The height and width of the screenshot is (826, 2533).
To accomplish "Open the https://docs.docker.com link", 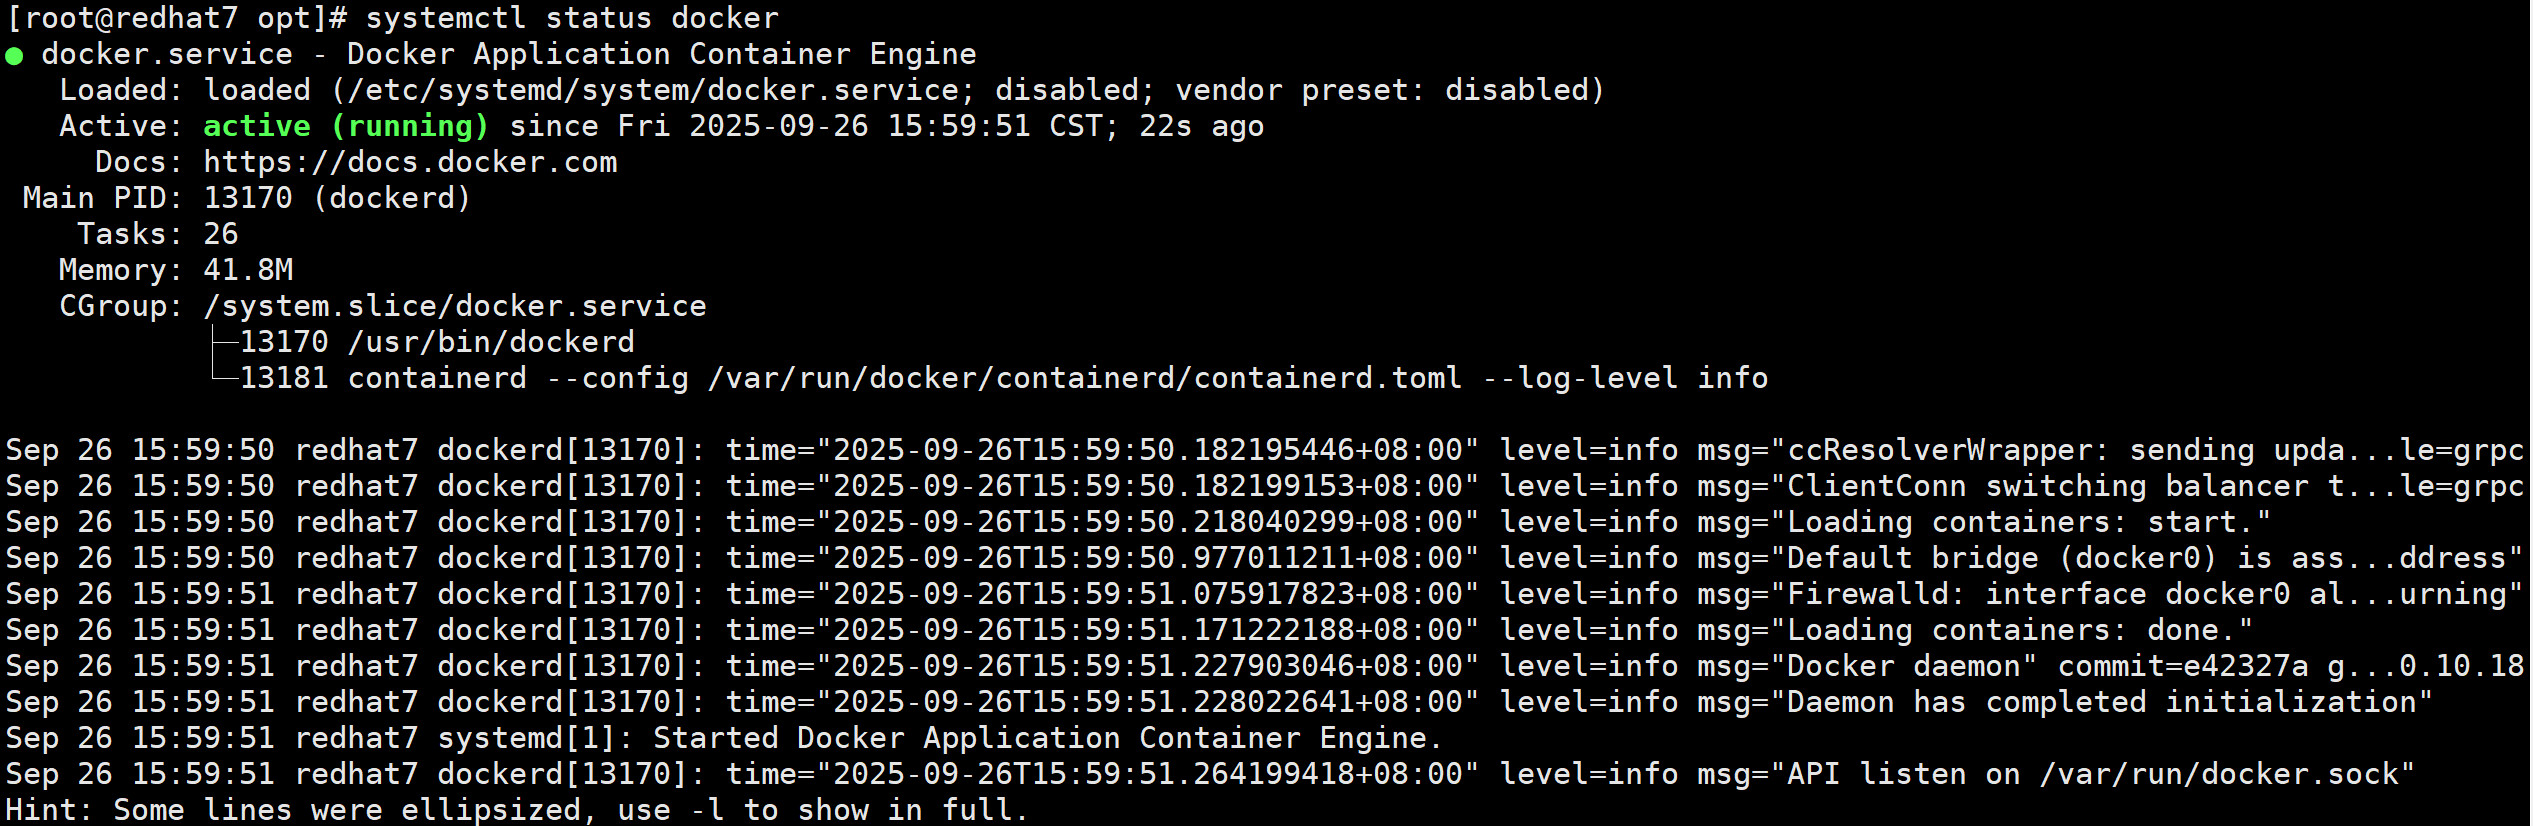I will coord(410,162).
